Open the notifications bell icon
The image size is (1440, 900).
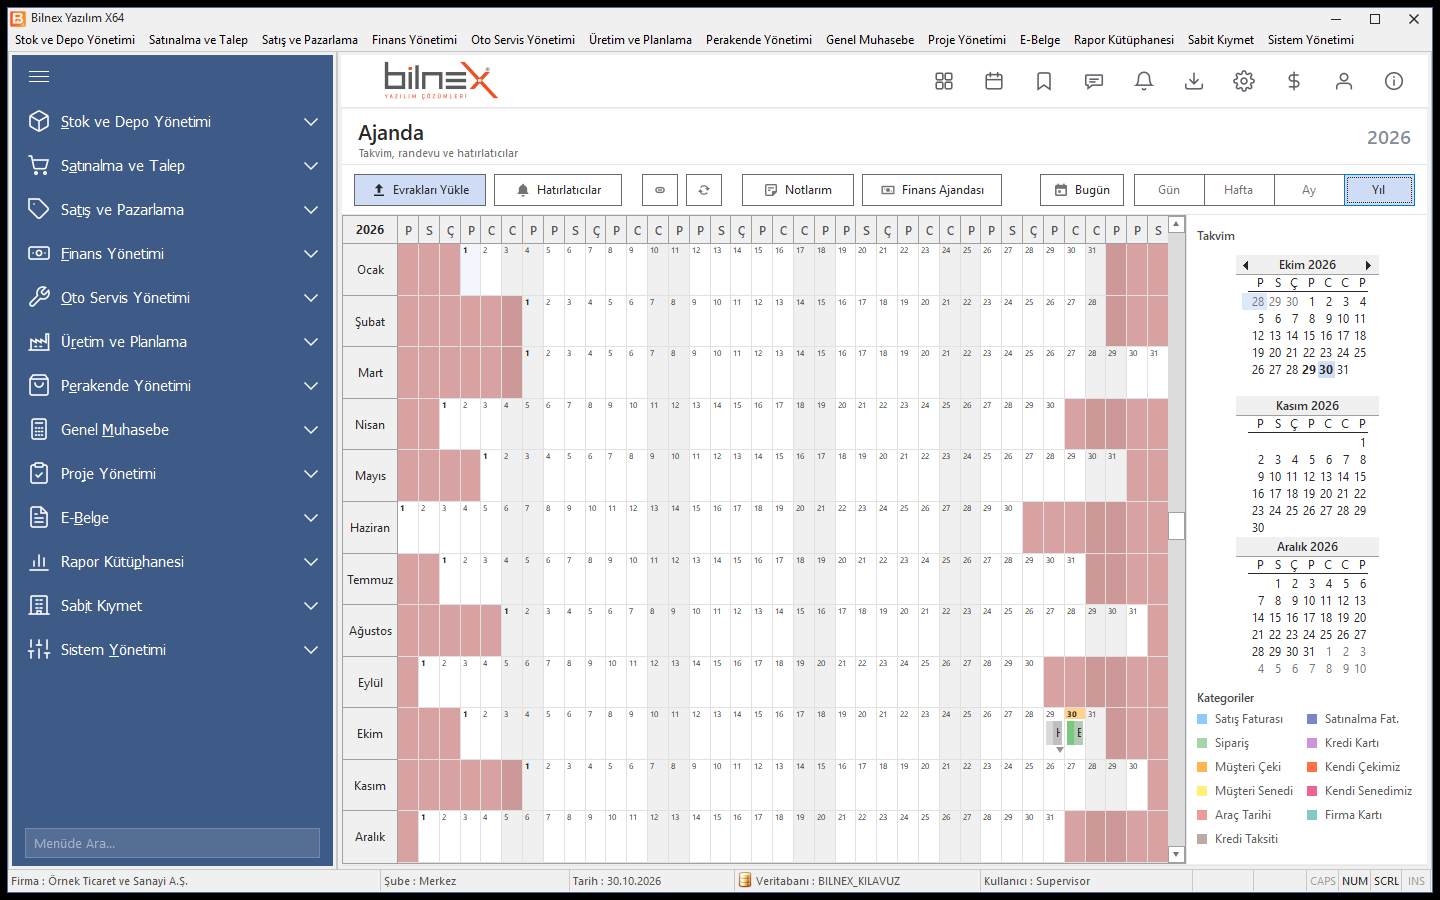coord(1144,81)
